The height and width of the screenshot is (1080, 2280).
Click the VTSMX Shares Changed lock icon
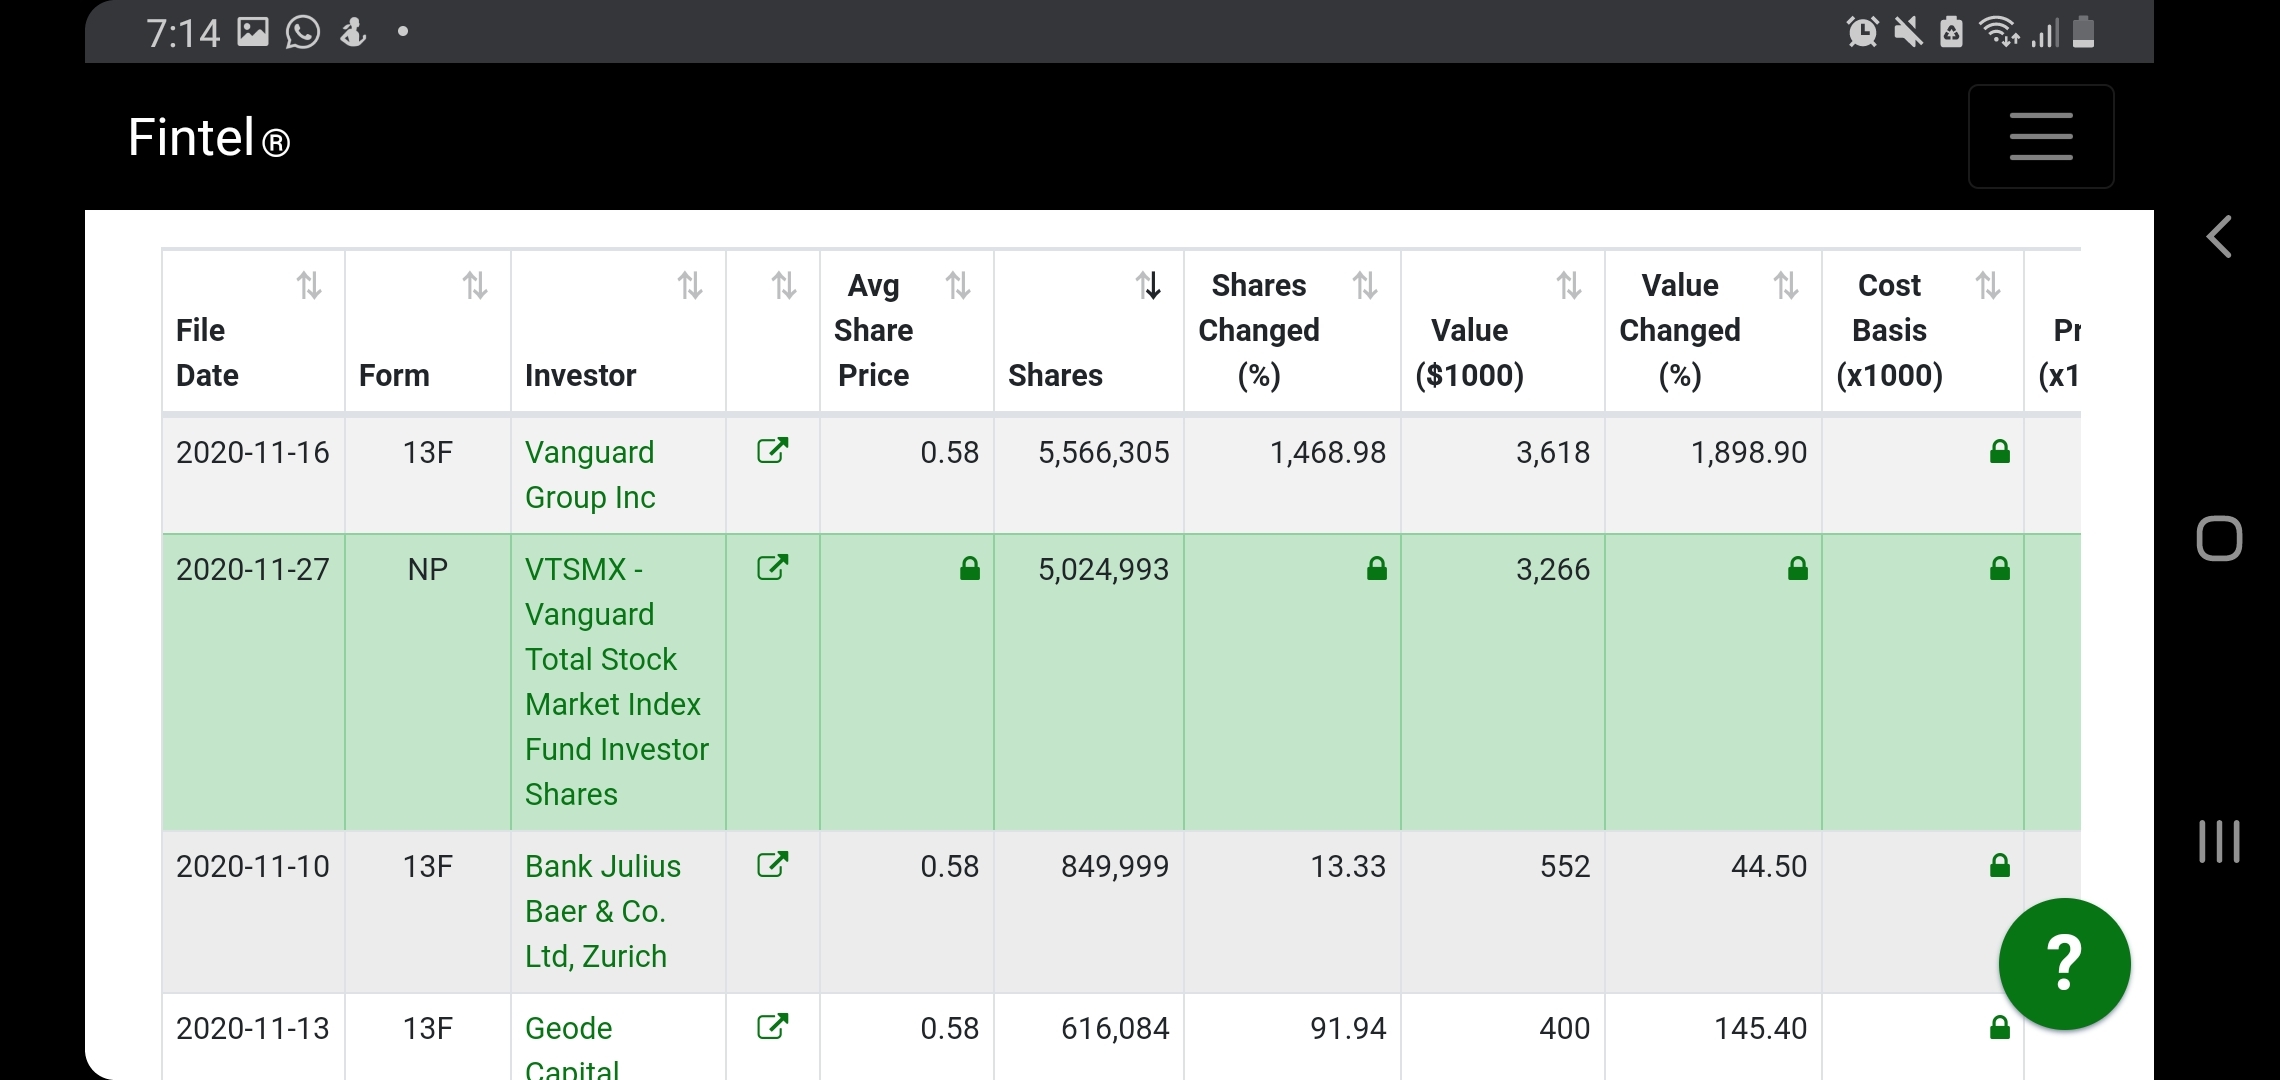[x=1376, y=569]
